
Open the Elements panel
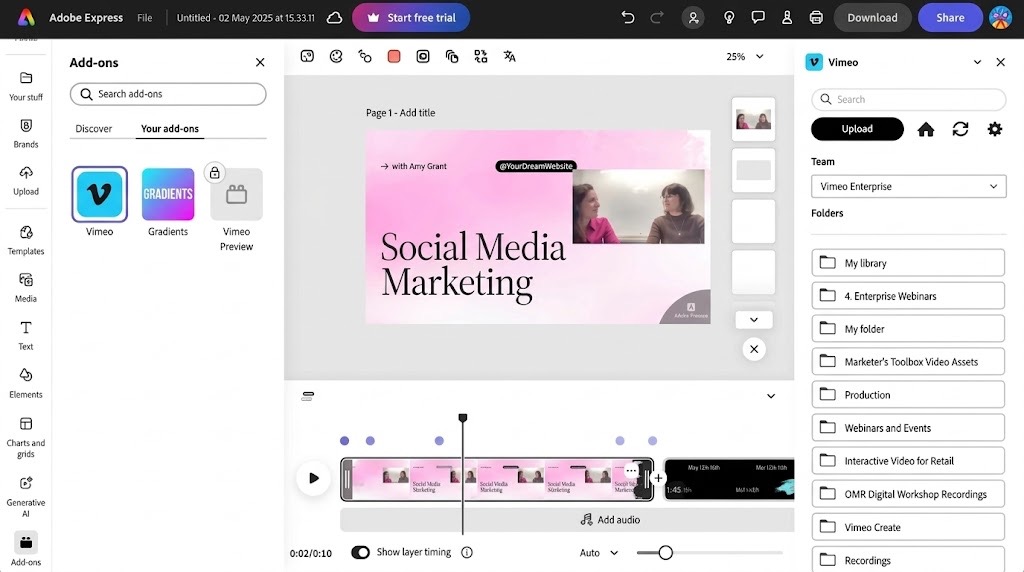(25, 383)
